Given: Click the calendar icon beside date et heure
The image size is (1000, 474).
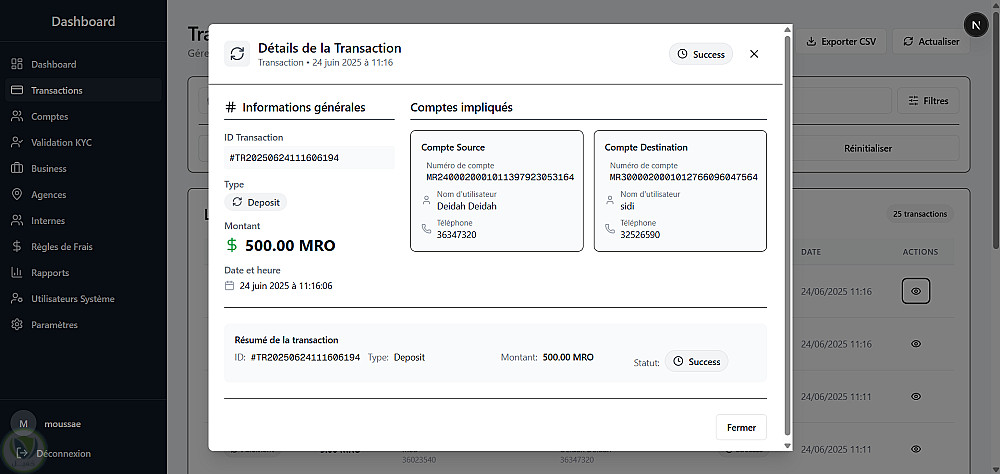Looking at the screenshot, I should 230,286.
